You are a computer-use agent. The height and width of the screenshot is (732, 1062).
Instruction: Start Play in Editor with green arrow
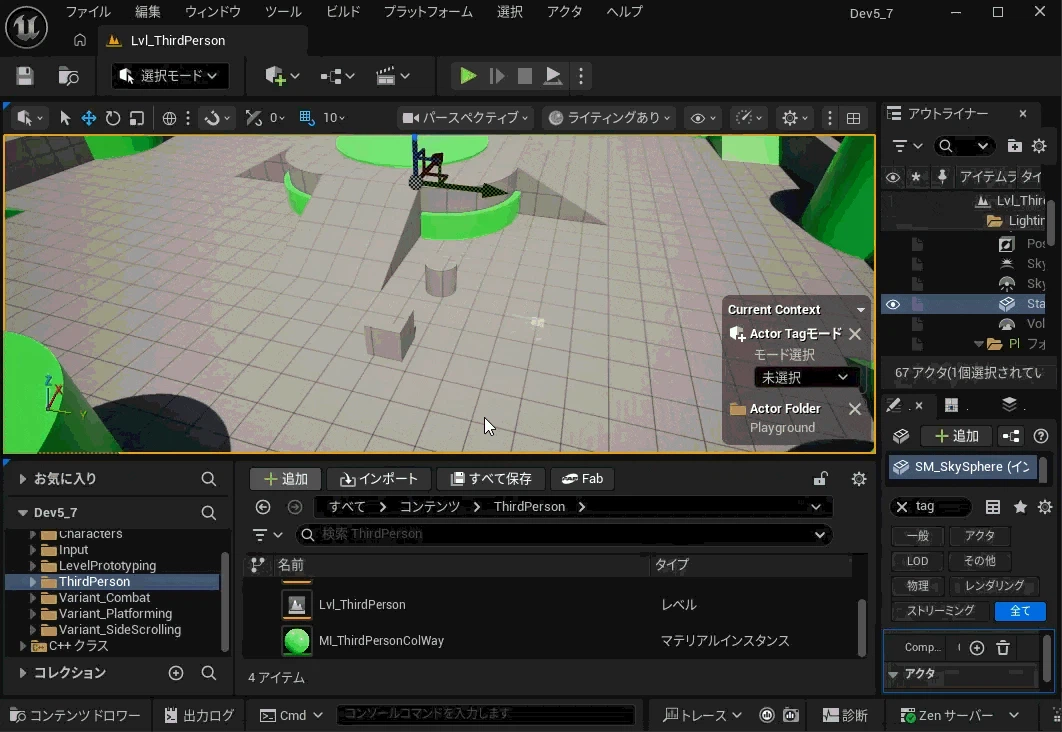pos(467,76)
